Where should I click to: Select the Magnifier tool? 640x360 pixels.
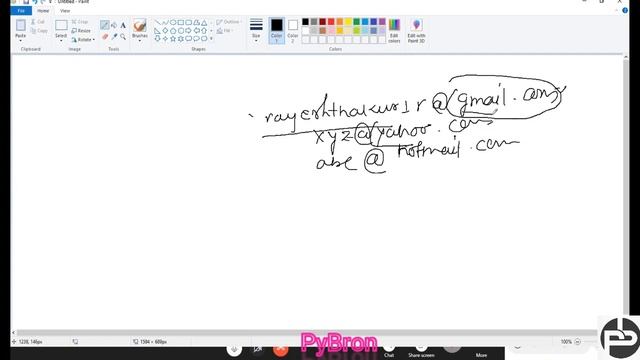coord(123,37)
